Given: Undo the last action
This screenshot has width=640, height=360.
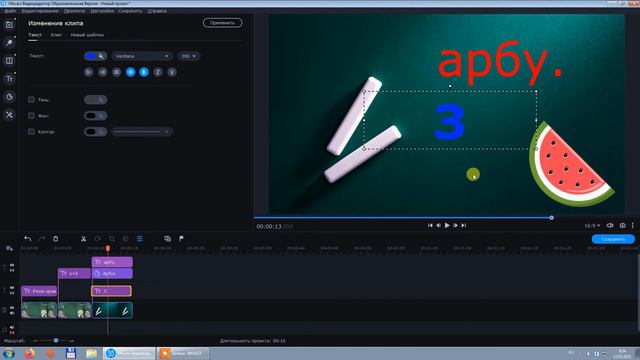Looking at the screenshot, I should (x=27, y=239).
